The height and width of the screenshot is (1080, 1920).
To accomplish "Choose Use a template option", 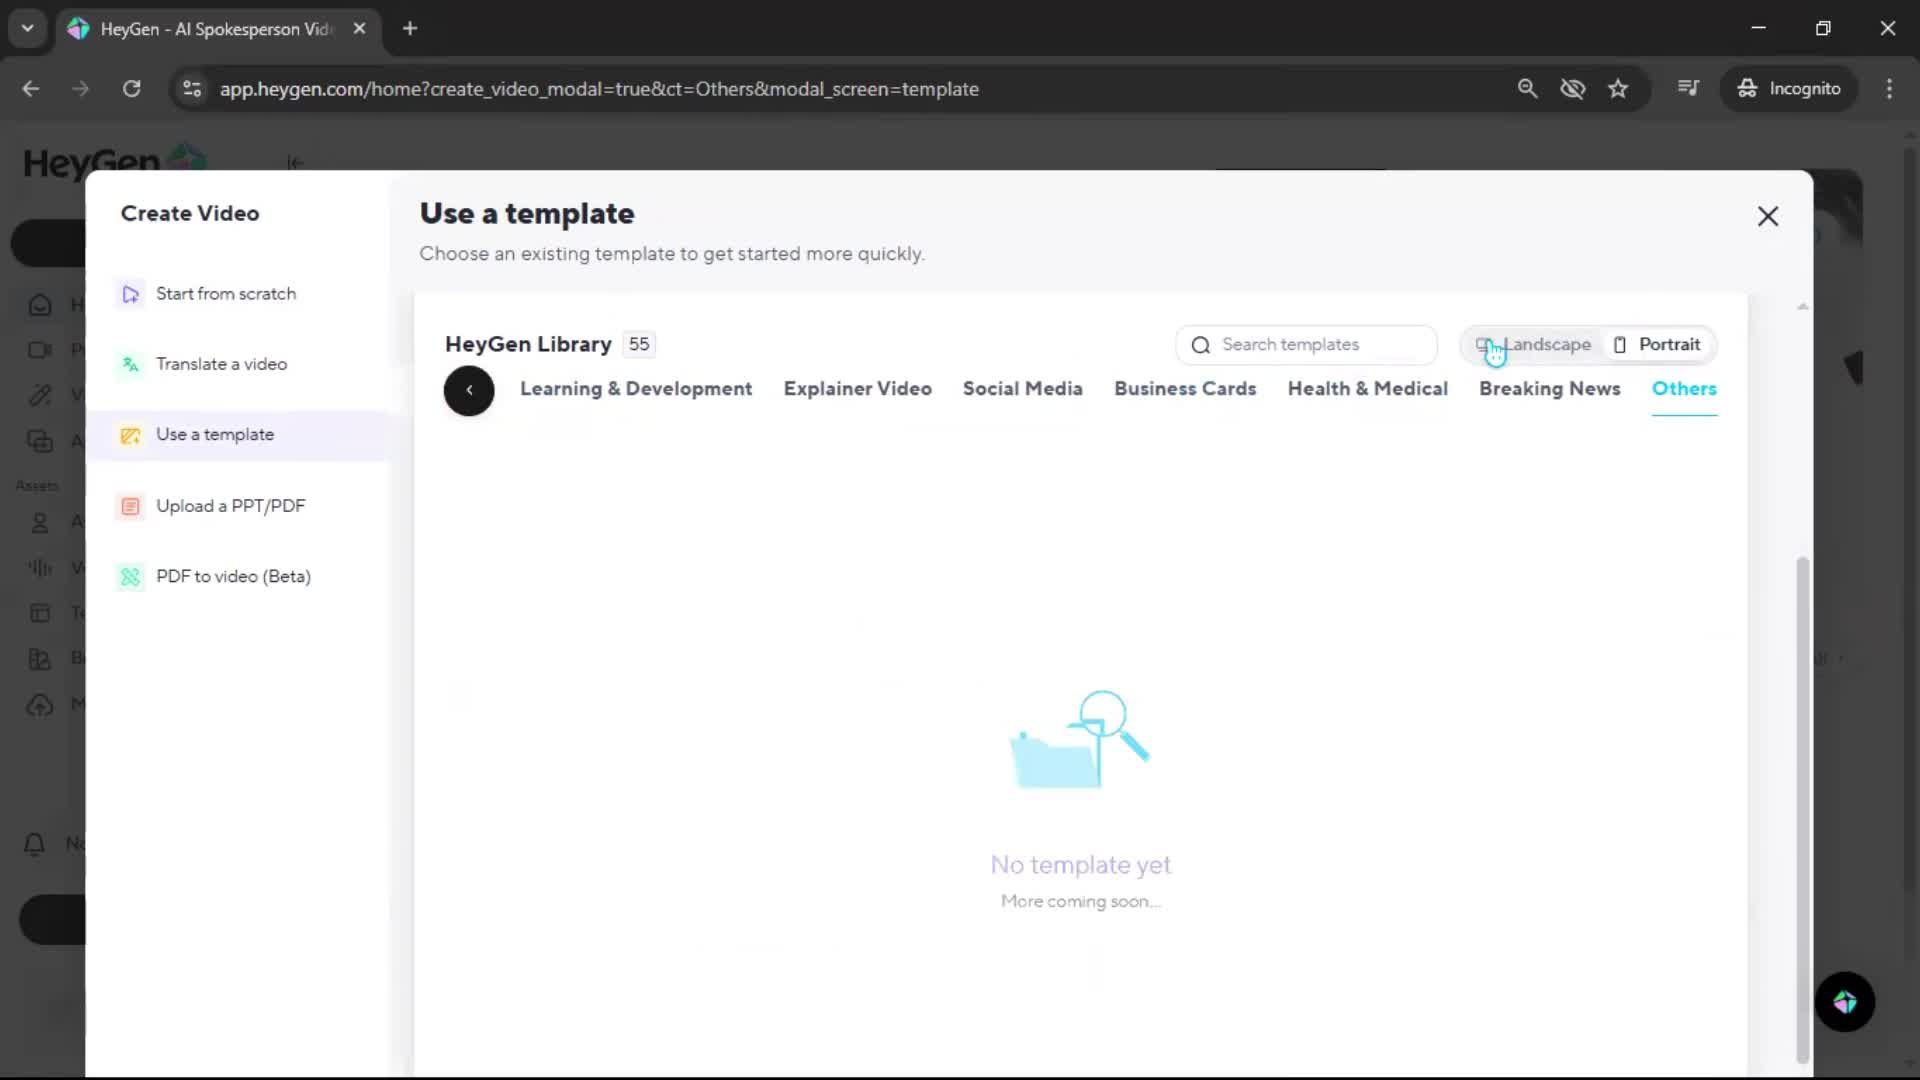I will 215,435.
